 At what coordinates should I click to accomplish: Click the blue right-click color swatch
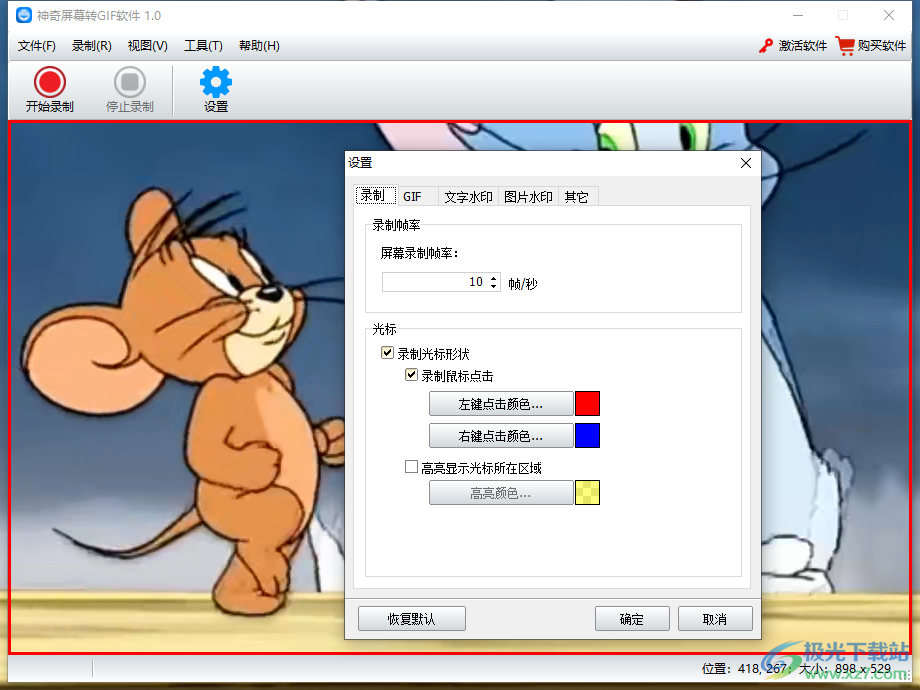pos(587,435)
